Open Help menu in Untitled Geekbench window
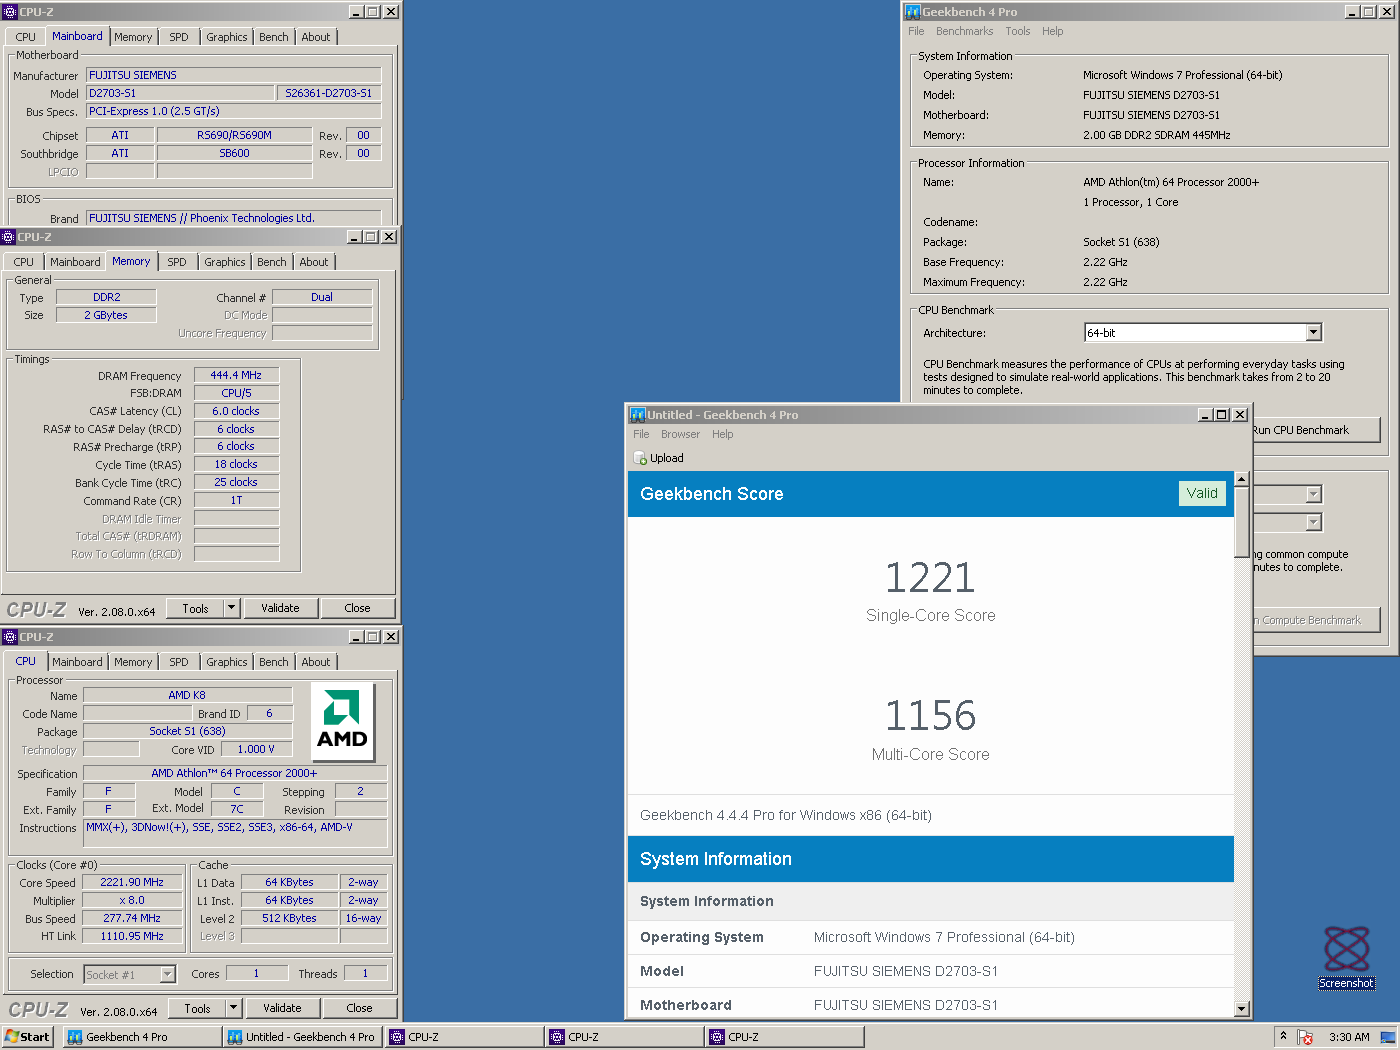This screenshot has height=1050, width=1400. coord(722,434)
